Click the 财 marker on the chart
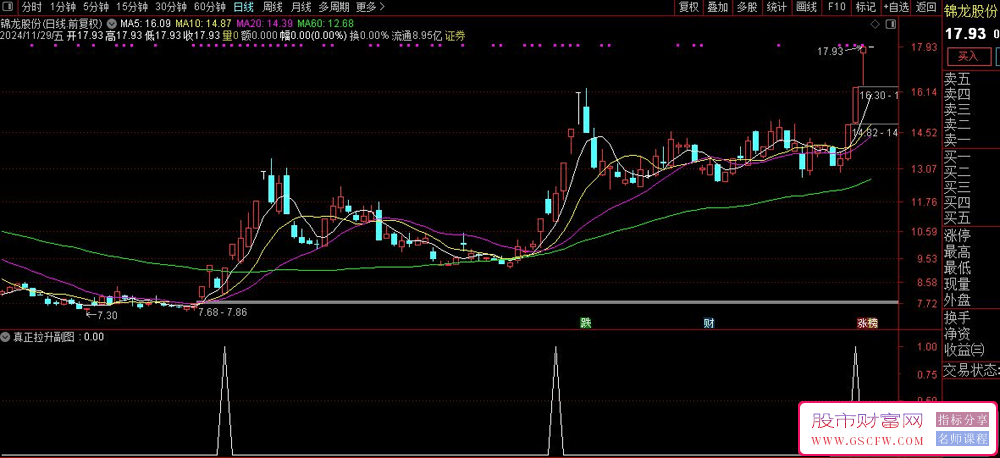 pos(709,323)
